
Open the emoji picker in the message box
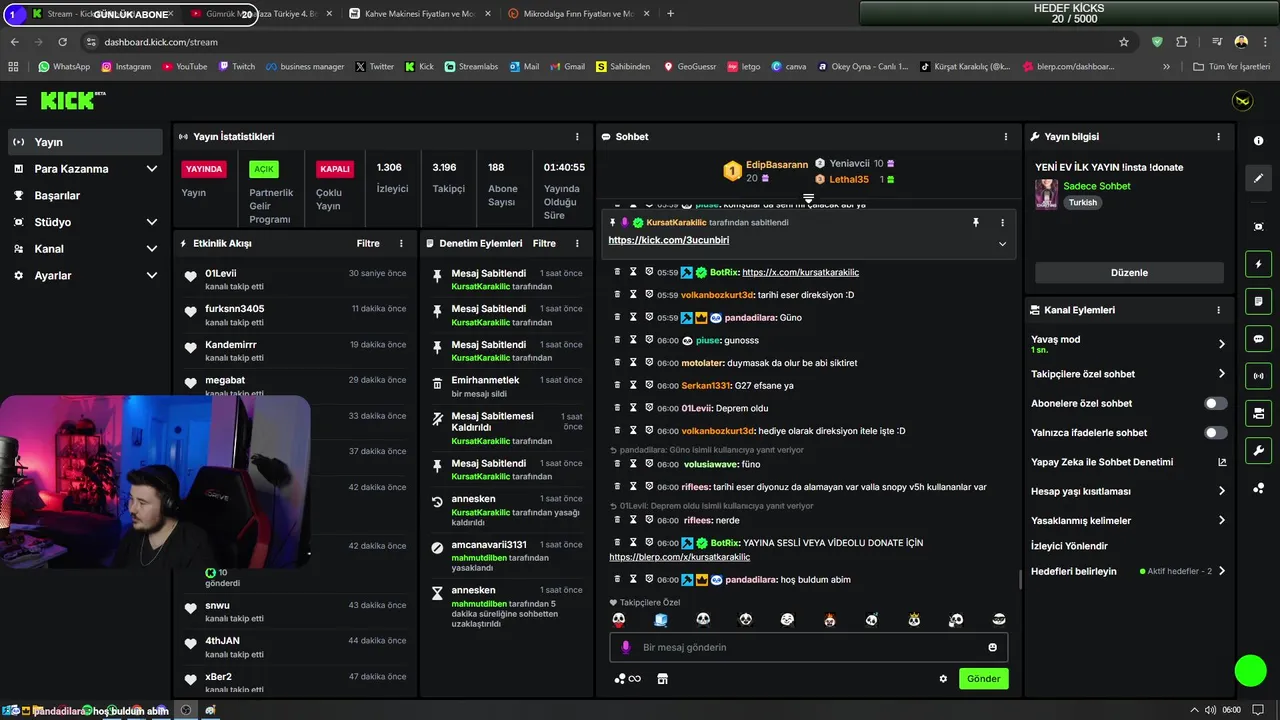[992, 647]
